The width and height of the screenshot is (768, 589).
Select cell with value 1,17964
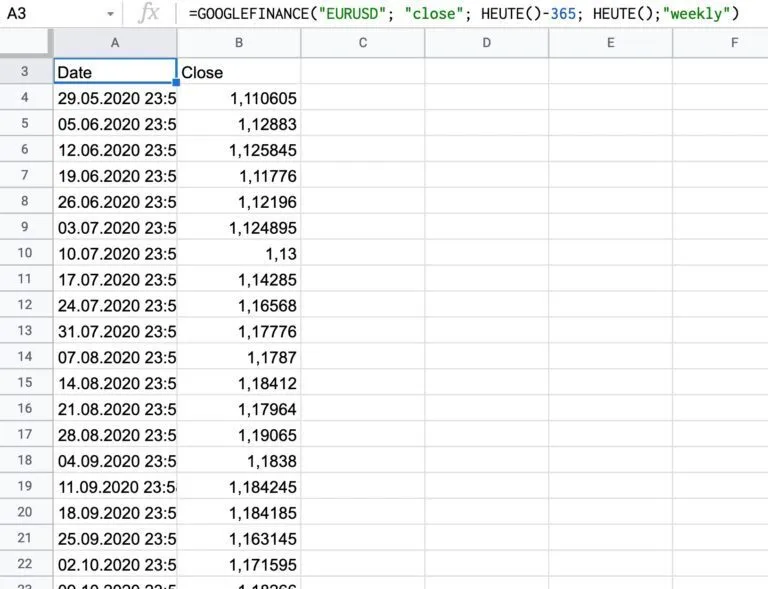(x=239, y=409)
